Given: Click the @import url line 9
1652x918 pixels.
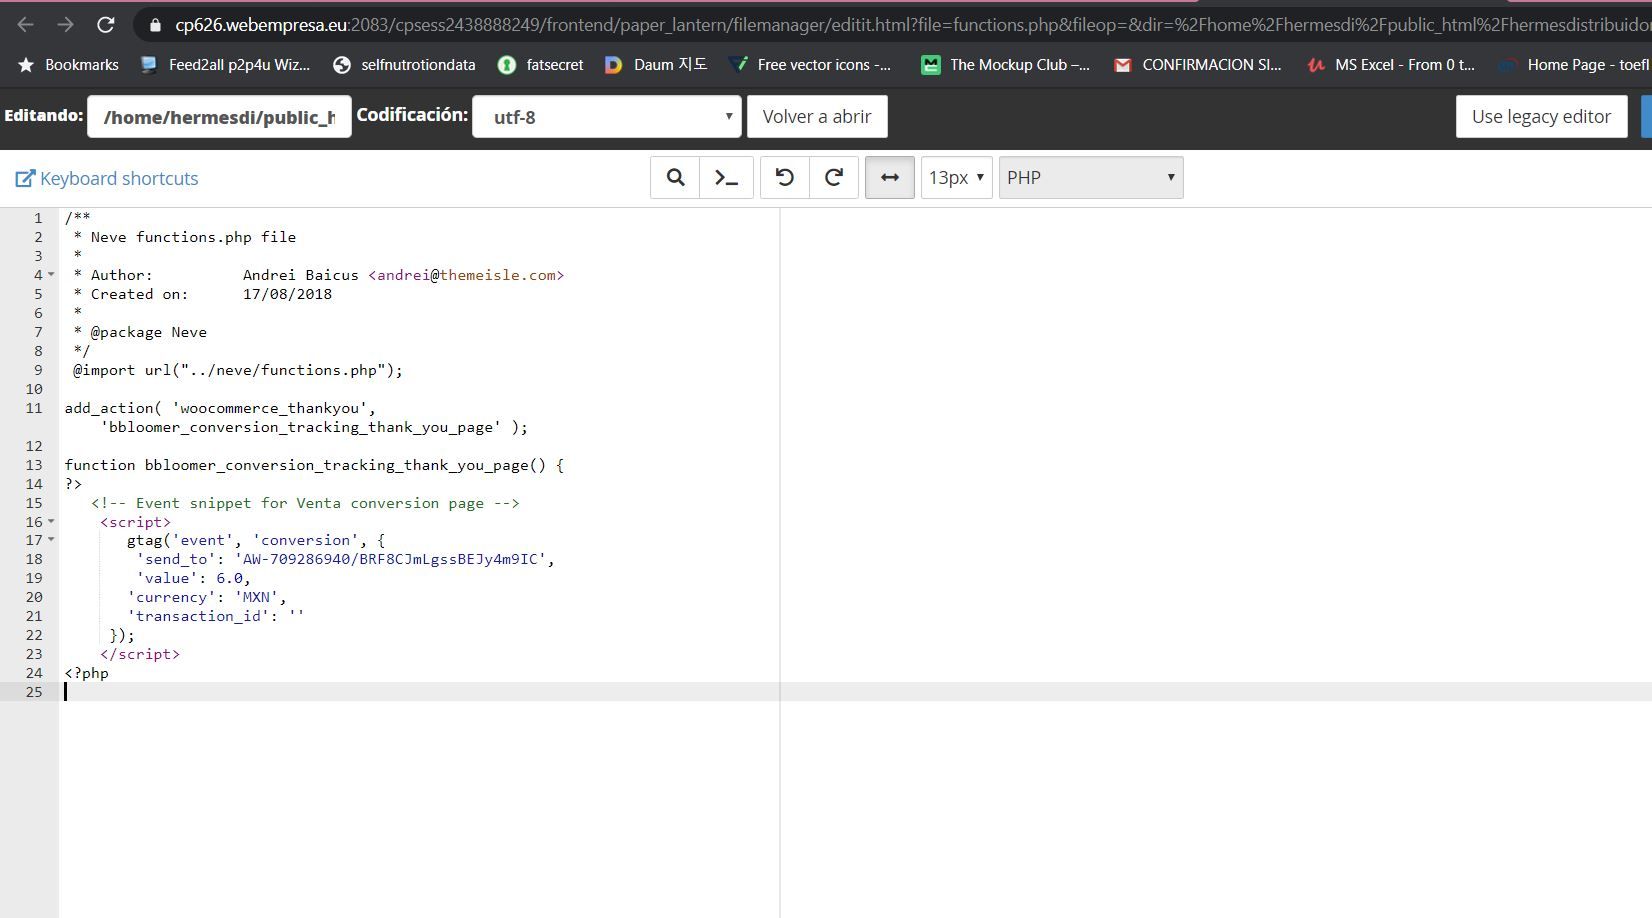Looking at the screenshot, I should point(238,370).
